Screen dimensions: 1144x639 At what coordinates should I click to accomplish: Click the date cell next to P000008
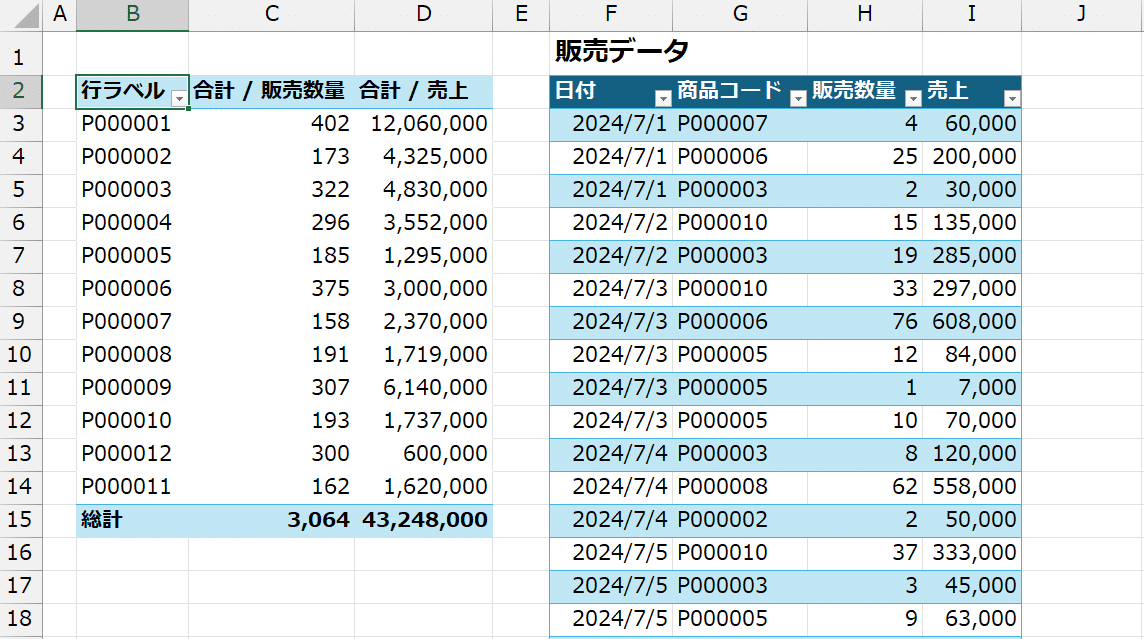(x=611, y=487)
